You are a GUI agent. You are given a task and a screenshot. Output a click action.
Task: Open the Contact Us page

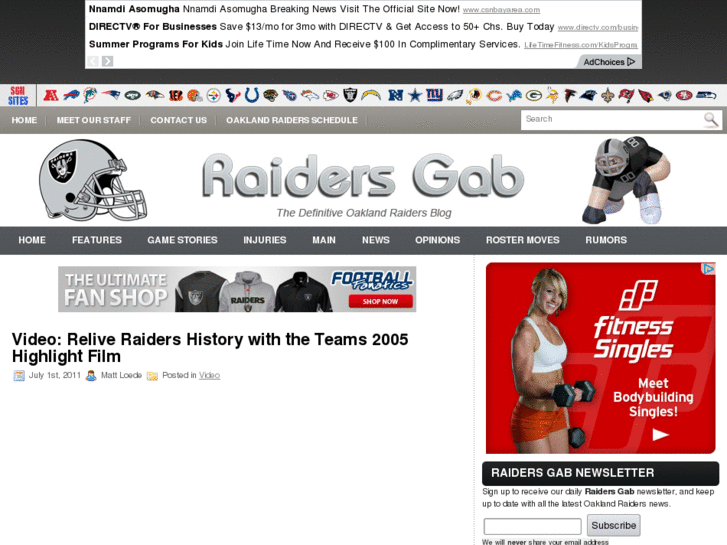[179, 120]
